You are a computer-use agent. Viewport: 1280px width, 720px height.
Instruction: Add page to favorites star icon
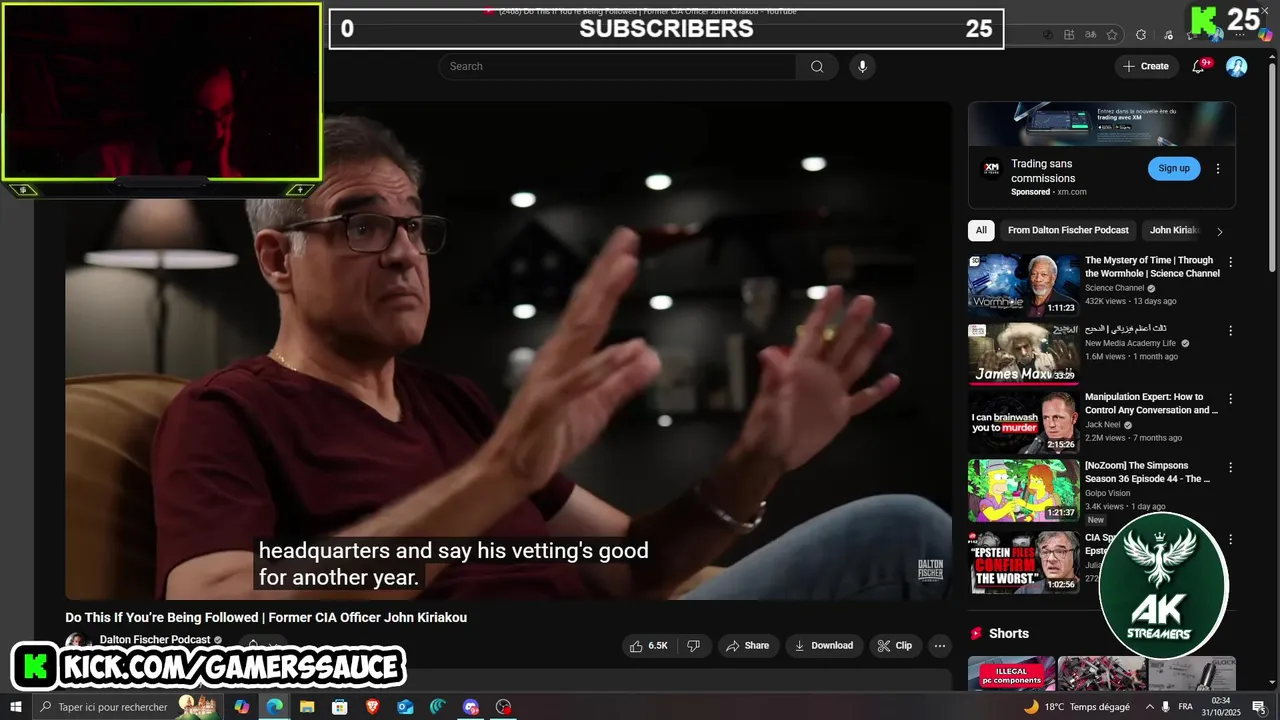[1112, 35]
